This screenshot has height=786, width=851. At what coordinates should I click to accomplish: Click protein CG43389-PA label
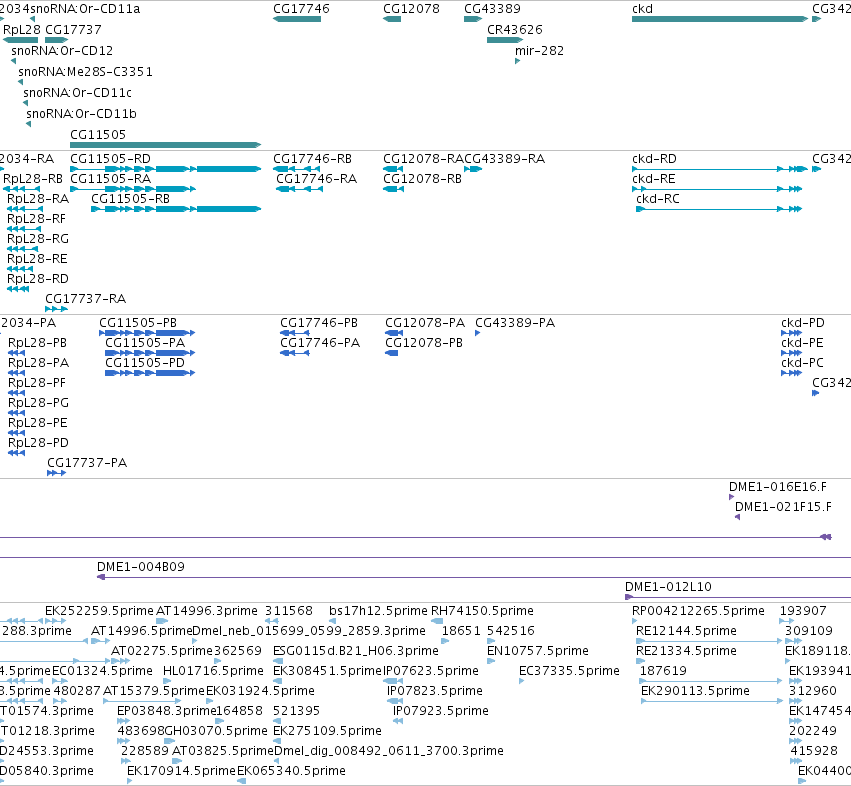(515, 322)
